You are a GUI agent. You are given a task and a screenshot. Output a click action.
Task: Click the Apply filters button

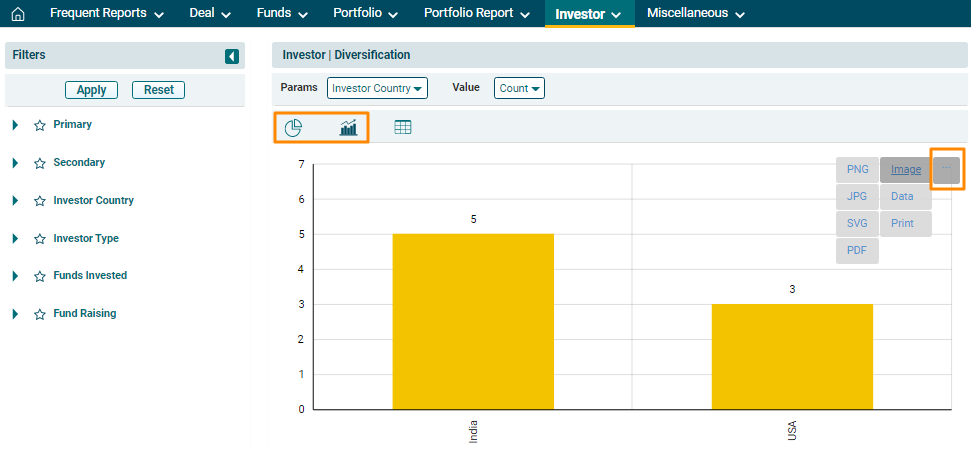coord(92,90)
